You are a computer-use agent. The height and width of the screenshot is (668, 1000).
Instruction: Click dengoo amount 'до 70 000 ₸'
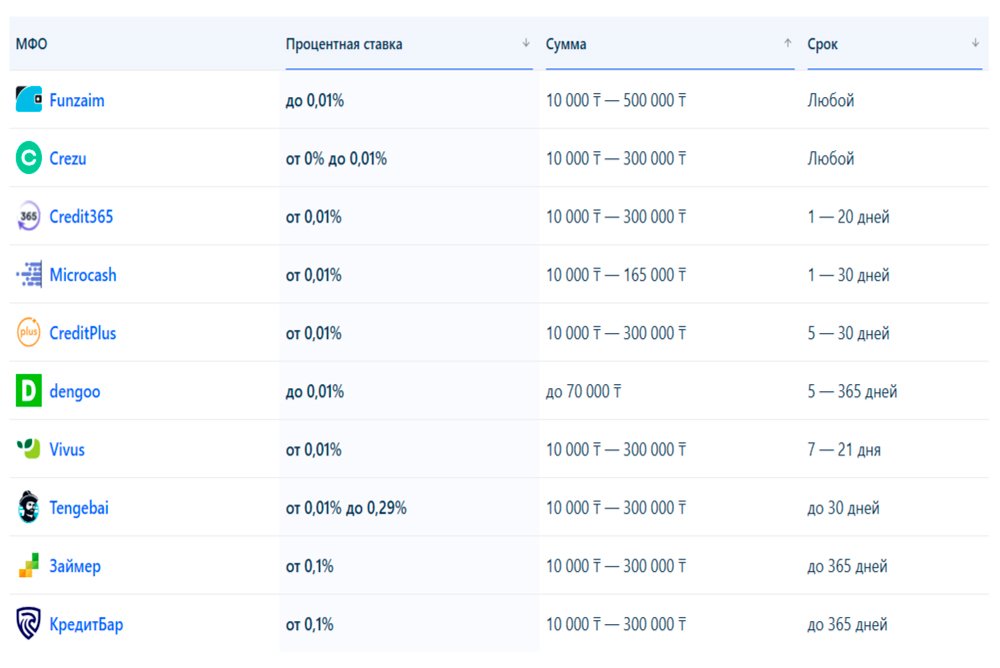584,391
